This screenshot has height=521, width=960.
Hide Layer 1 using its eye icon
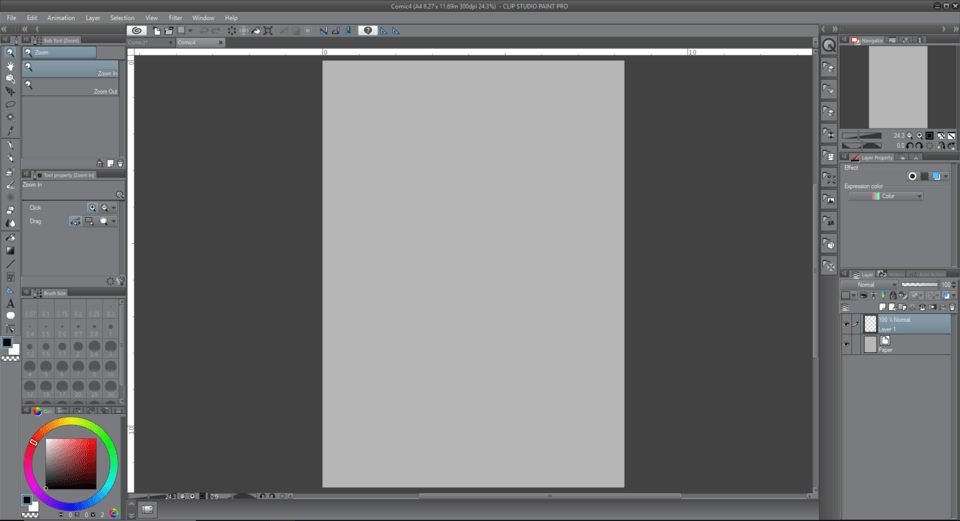click(846, 324)
